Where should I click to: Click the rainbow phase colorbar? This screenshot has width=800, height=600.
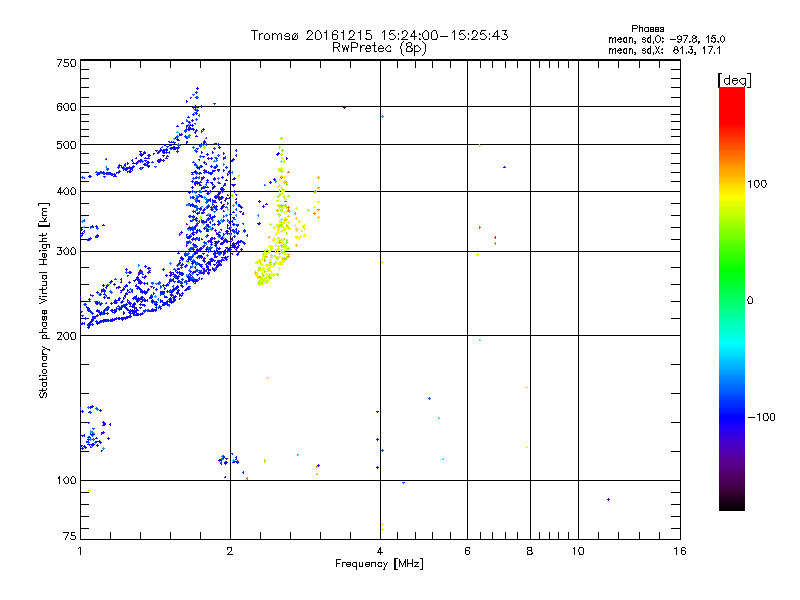click(732, 299)
